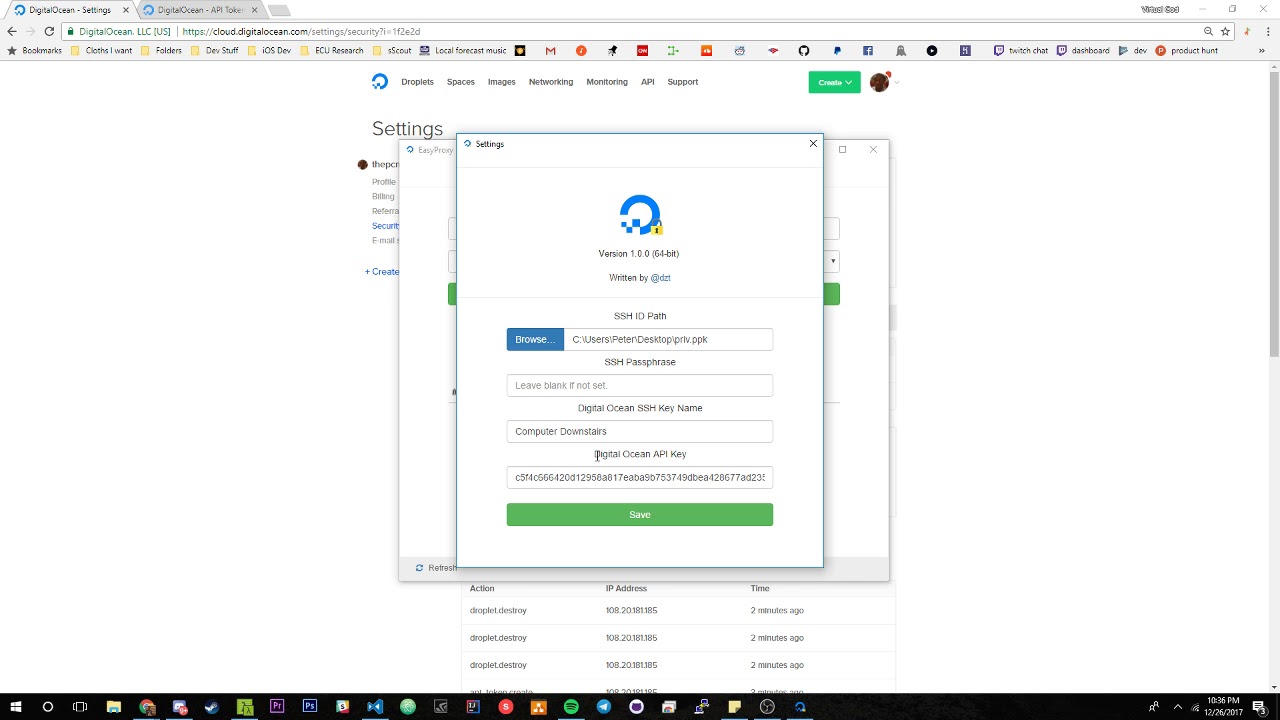Click the SSH Passphrase input field

coord(640,385)
